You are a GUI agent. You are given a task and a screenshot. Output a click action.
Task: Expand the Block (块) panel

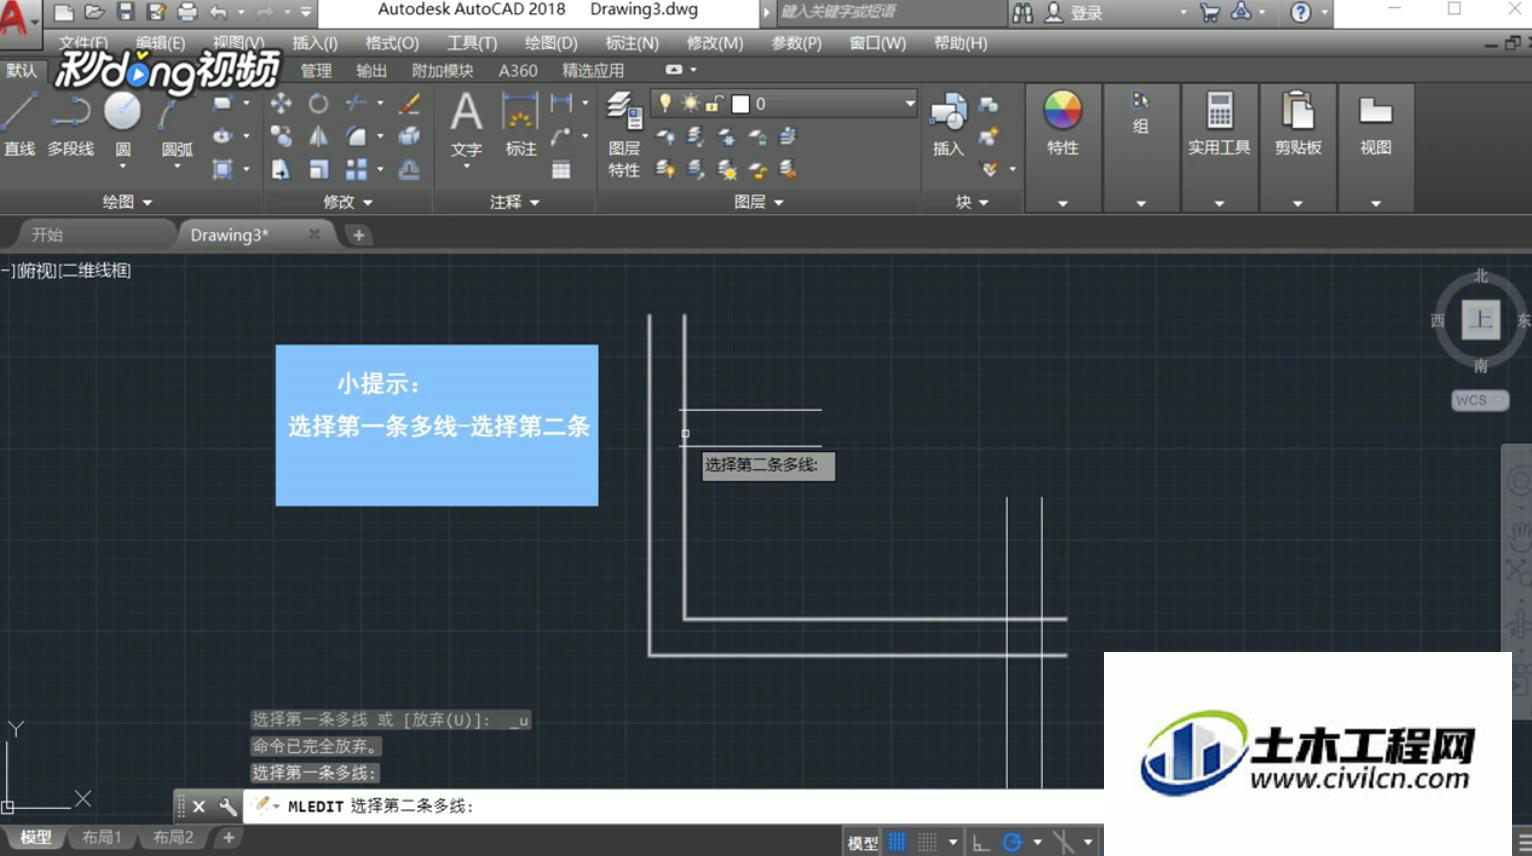[972, 202]
